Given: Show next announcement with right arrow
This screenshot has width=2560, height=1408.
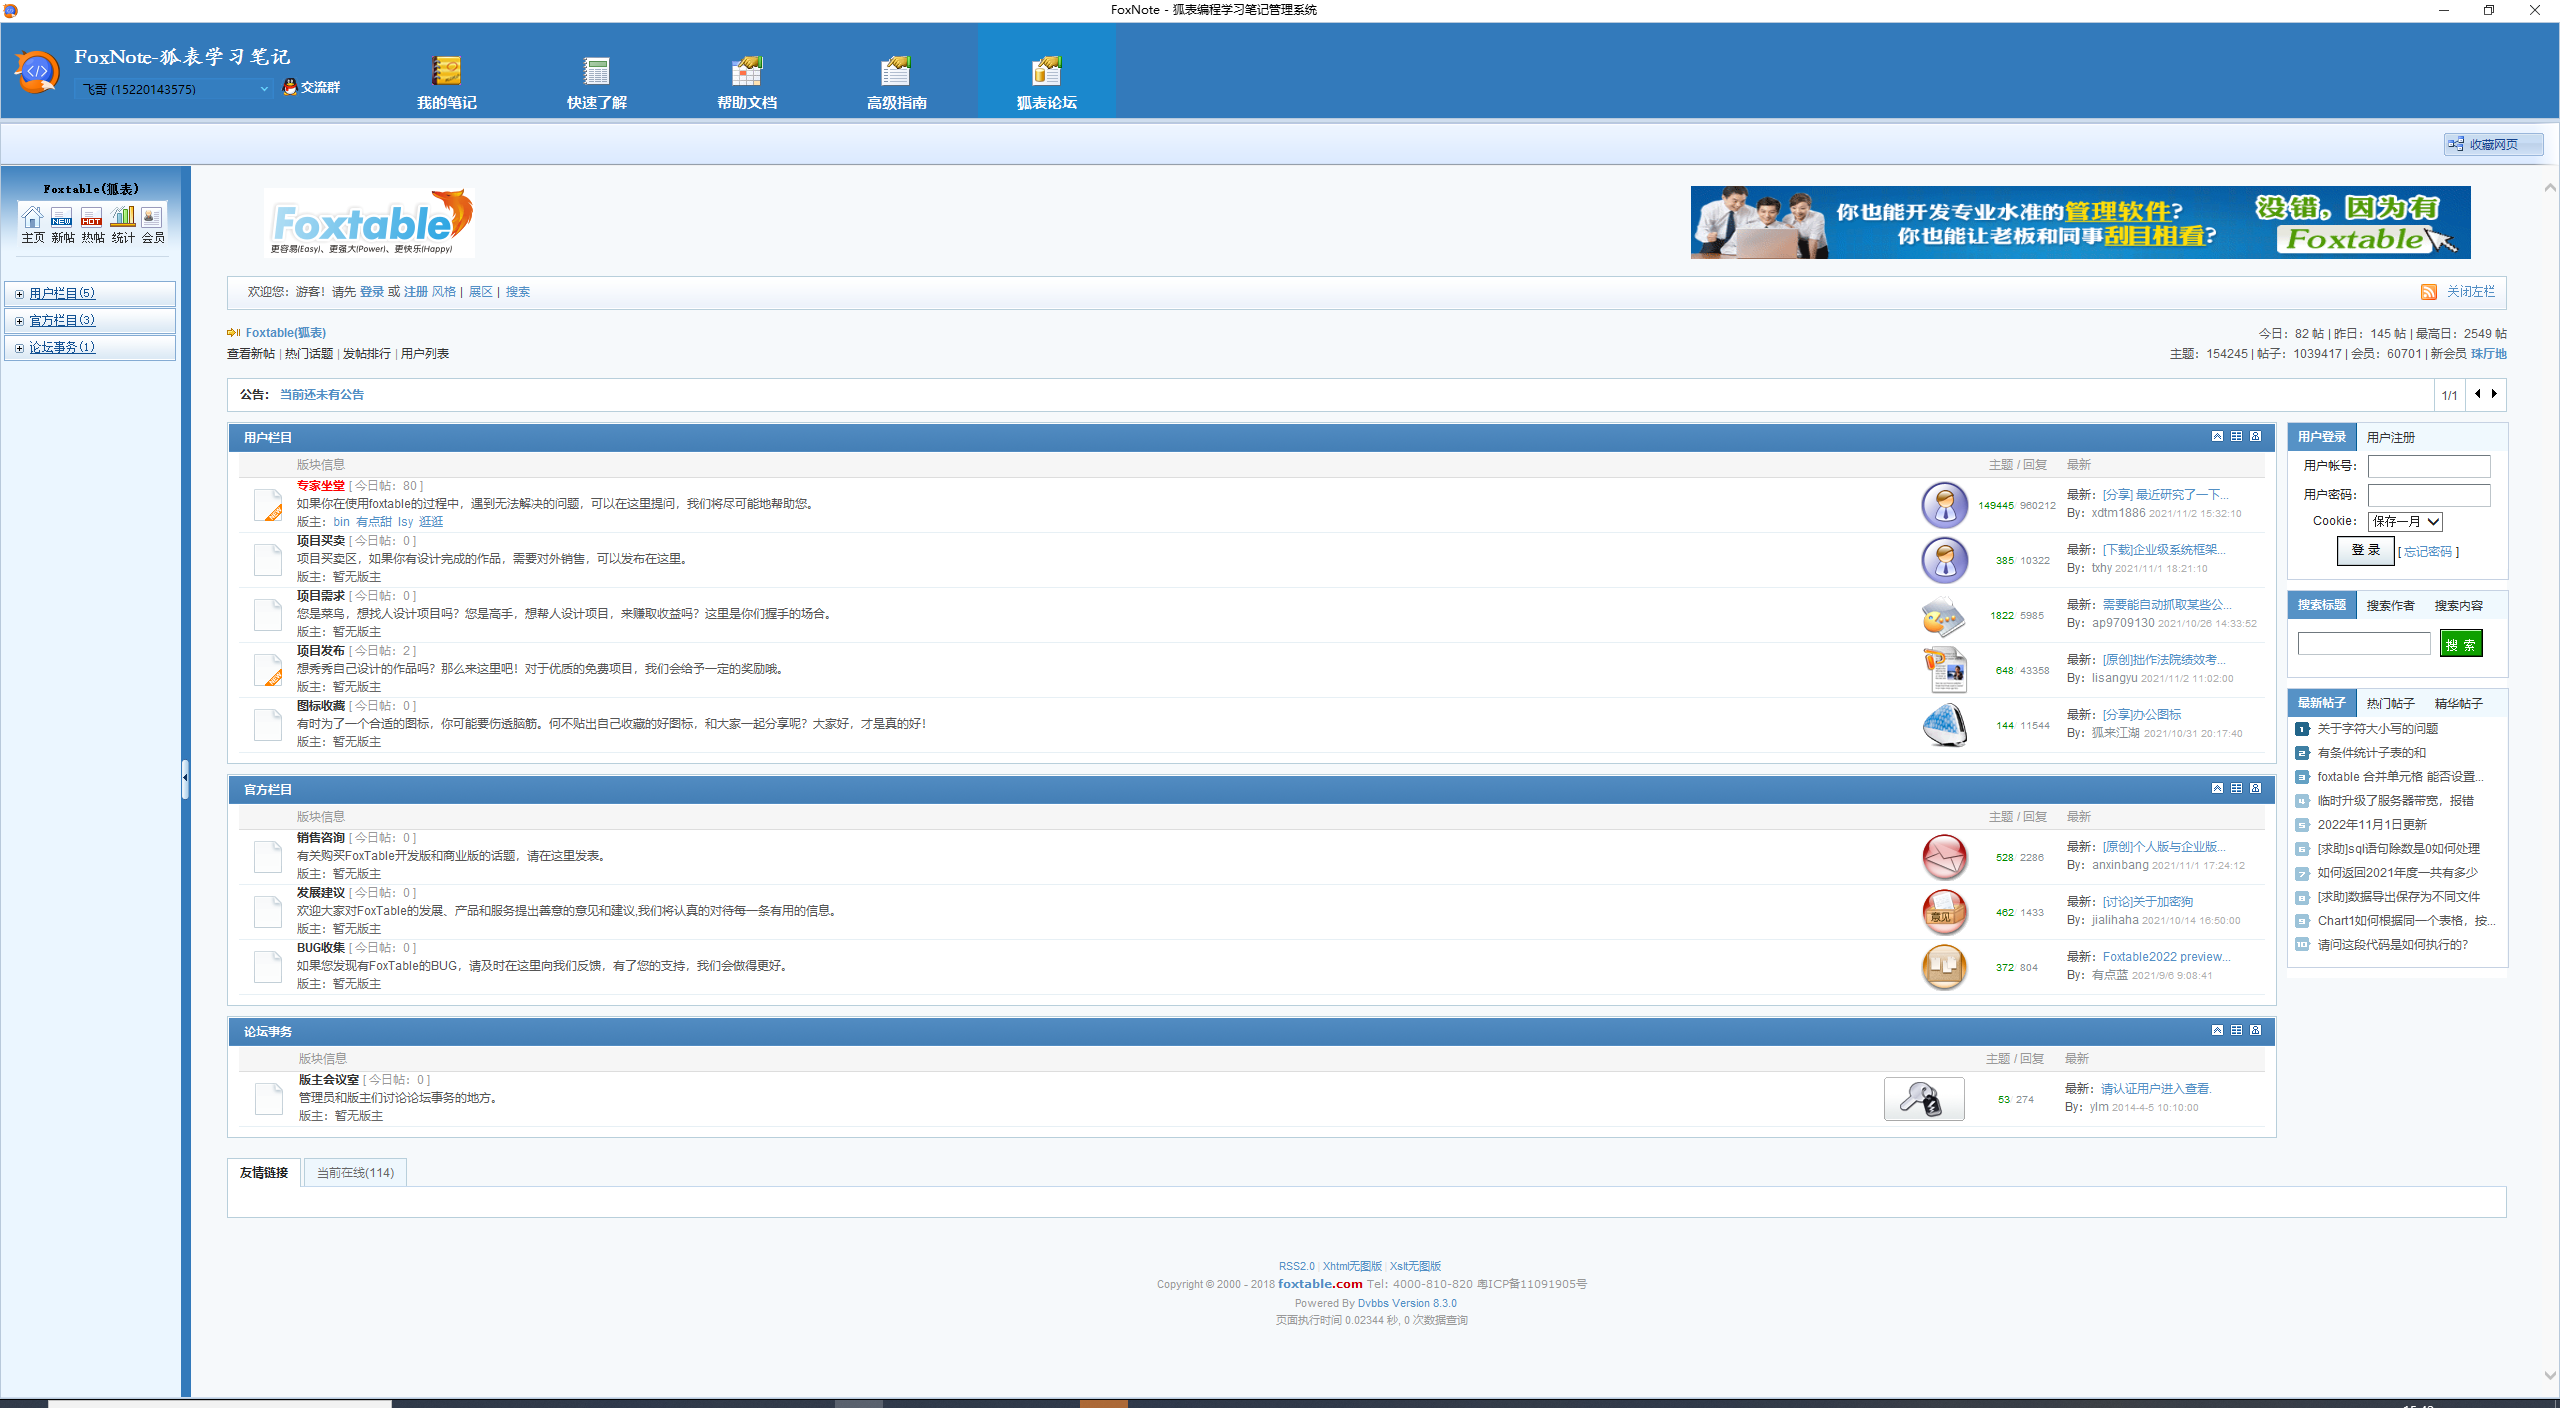Looking at the screenshot, I should pyautogui.click(x=2494, y=394).
